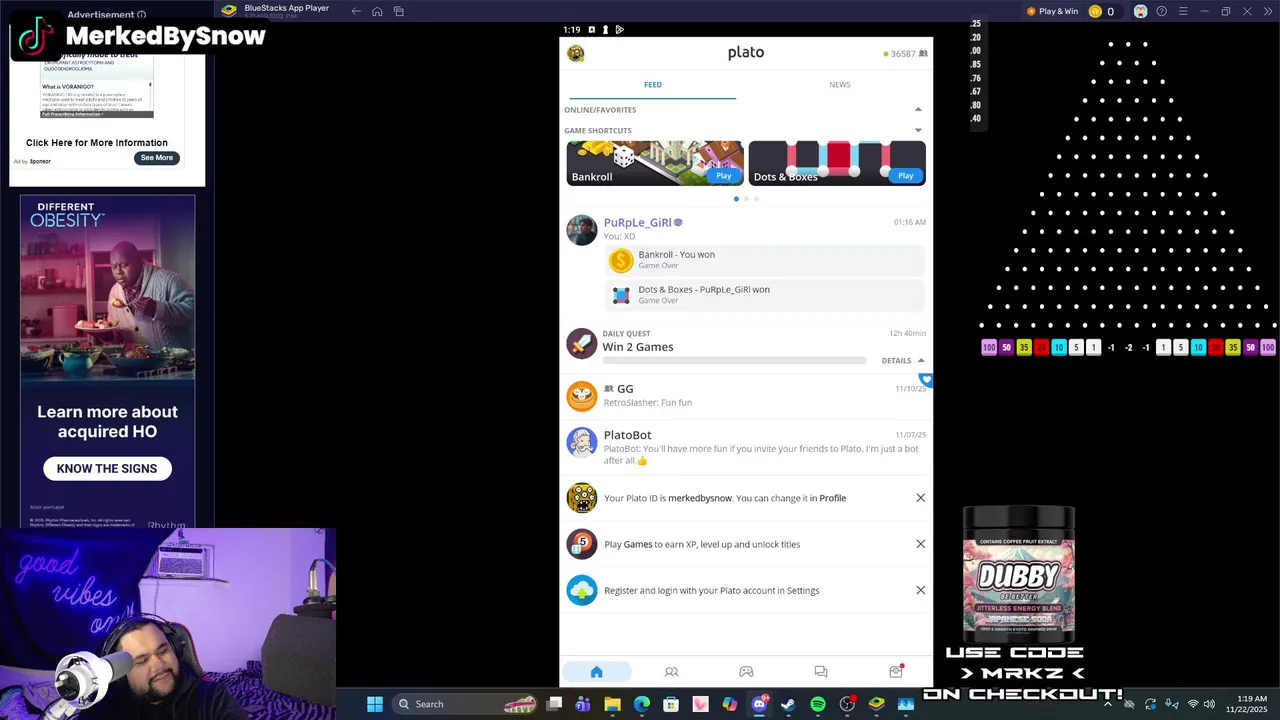Open the 'Bankroll - You won' result

click(765, 260)
